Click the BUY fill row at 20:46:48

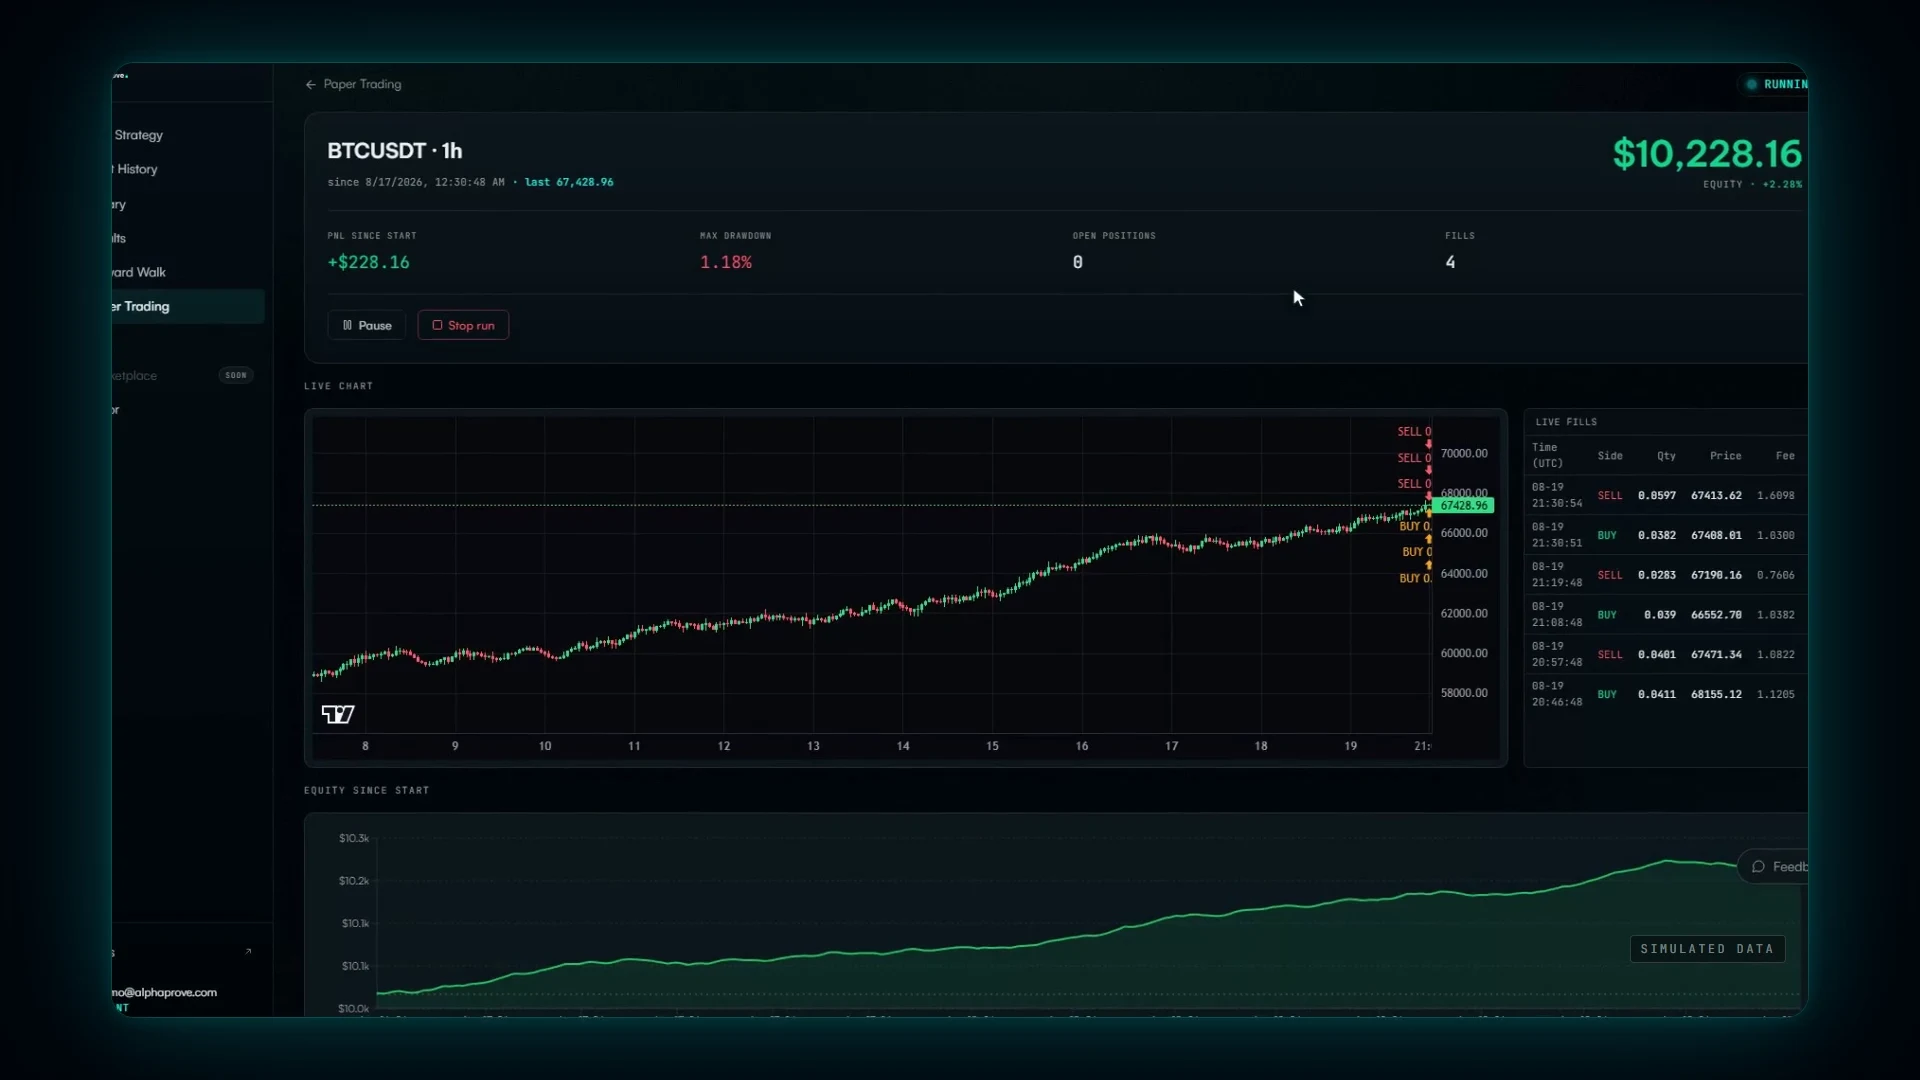pos(1665,695)
